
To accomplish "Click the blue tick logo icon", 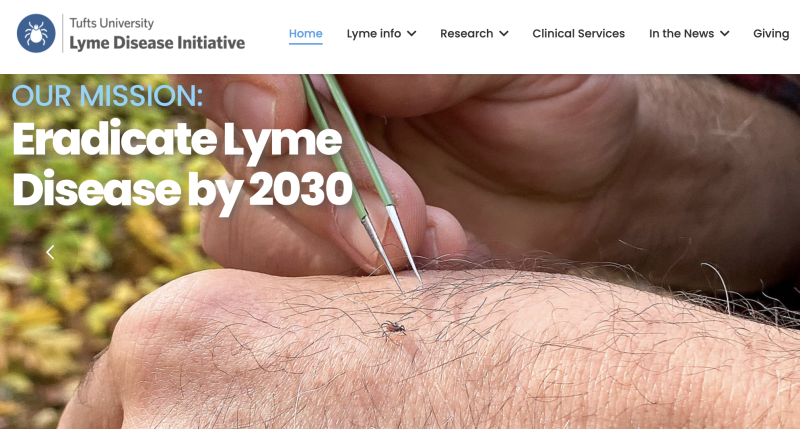I will [36, 33].
